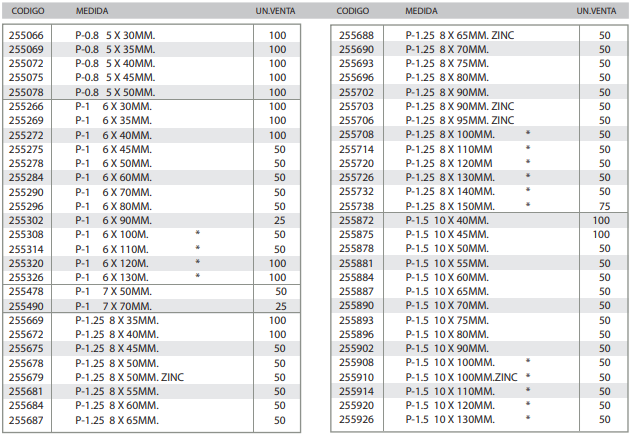
Task: Select the measure P-0.8 5 X 45MM.
Action: click(x=116, y=77)
